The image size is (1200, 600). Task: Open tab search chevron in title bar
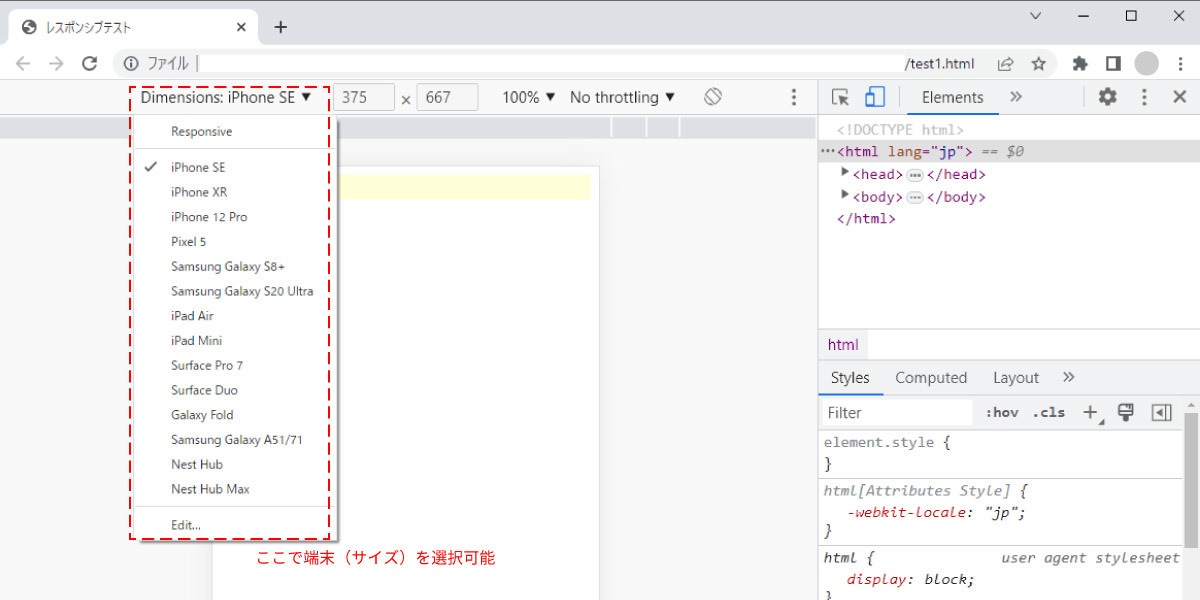[1036, 15]
